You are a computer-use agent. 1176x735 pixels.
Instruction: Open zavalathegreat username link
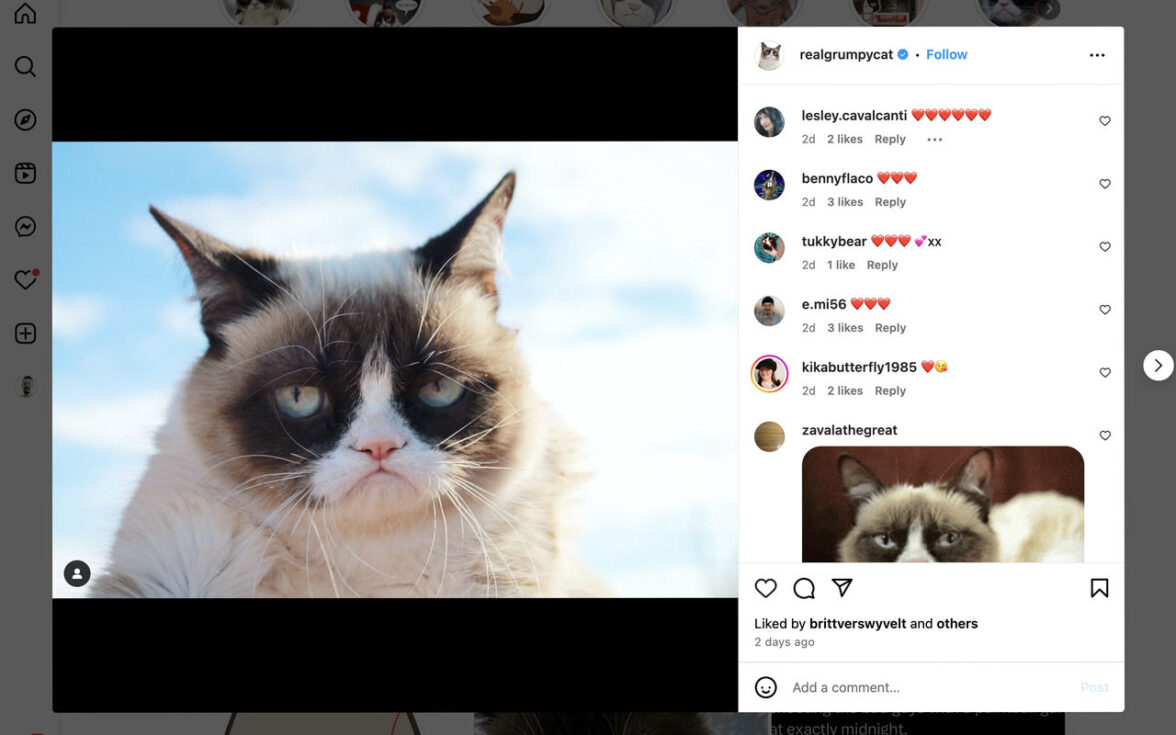849,430
